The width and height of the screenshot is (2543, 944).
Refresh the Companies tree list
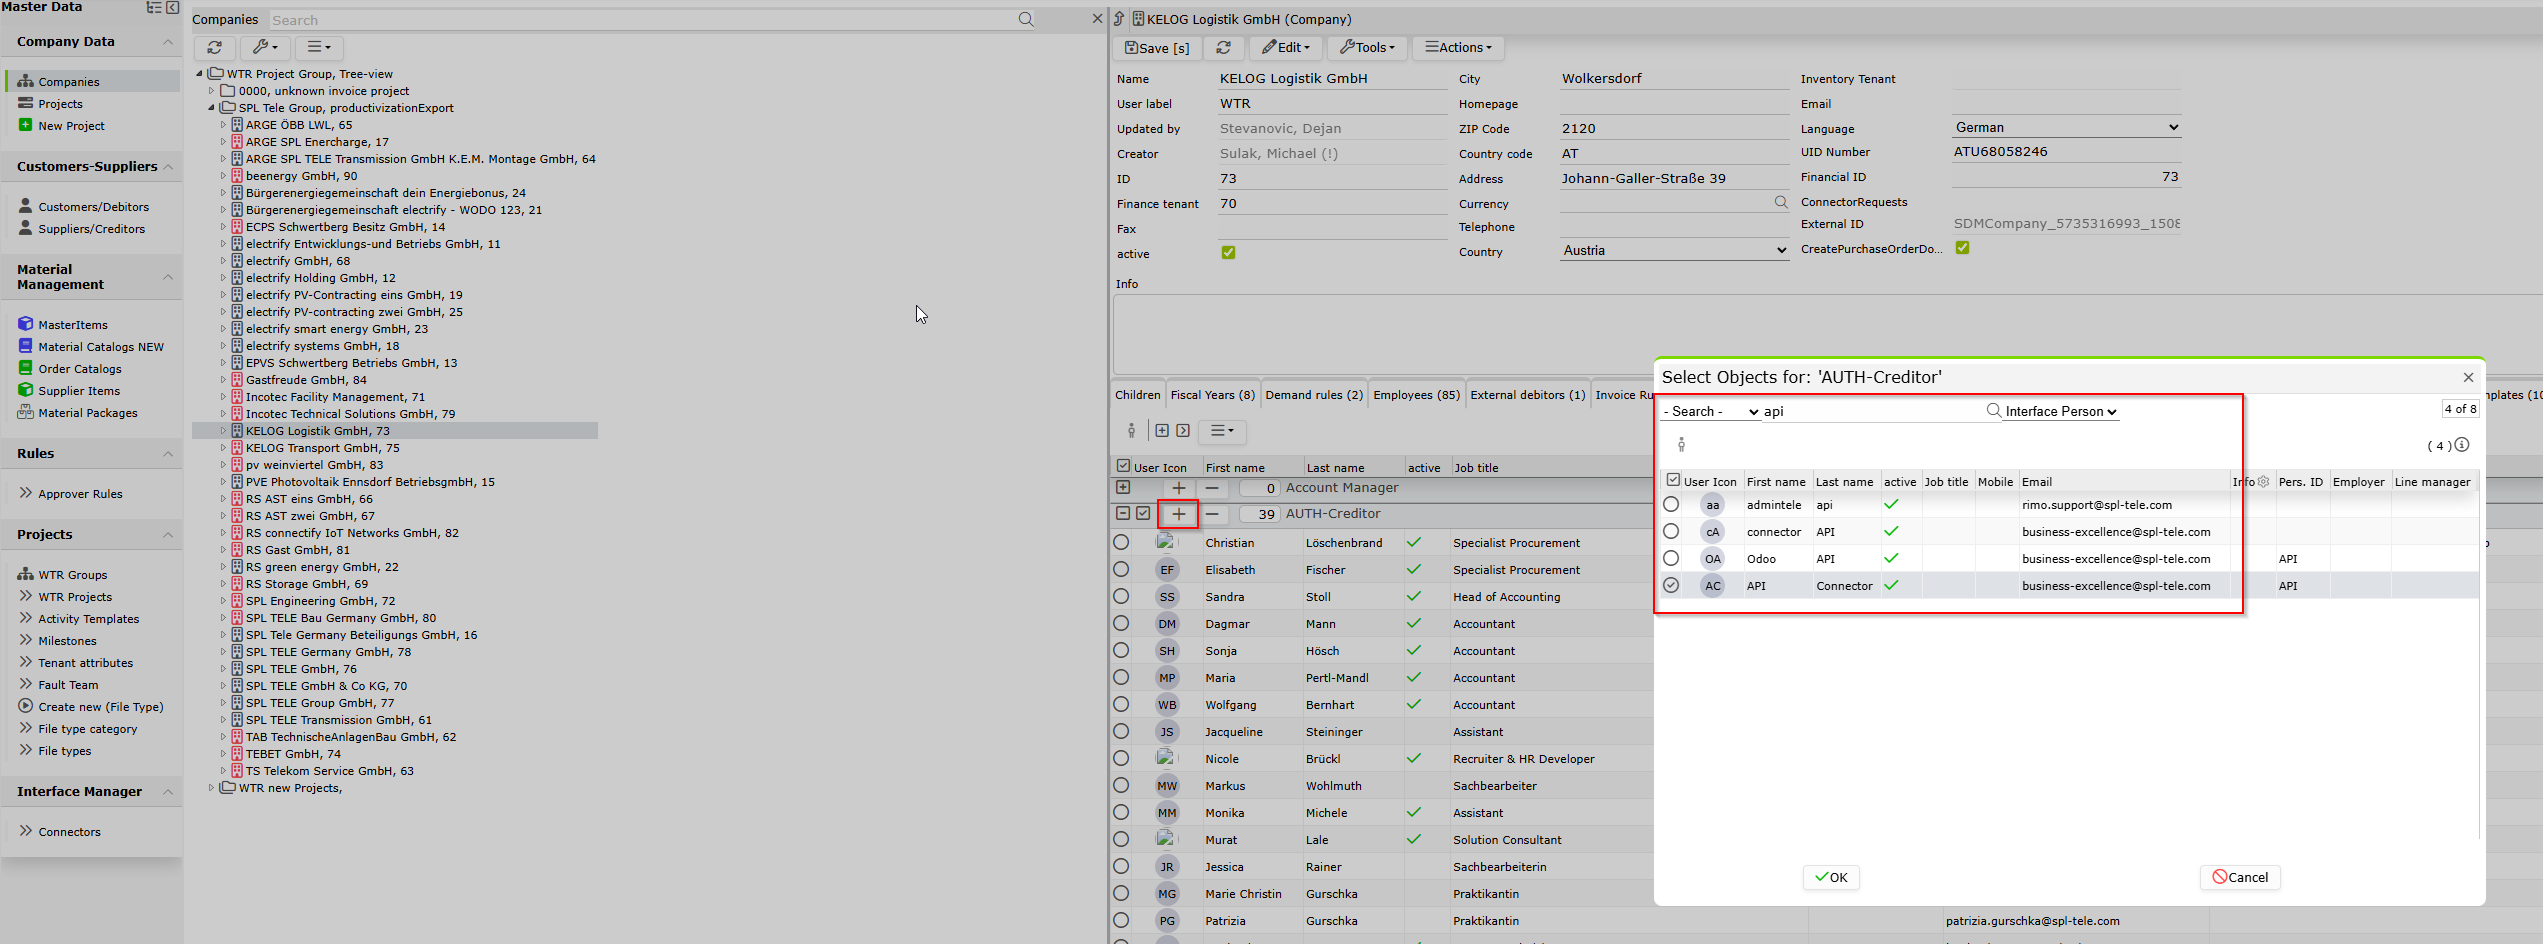[215, 47]
